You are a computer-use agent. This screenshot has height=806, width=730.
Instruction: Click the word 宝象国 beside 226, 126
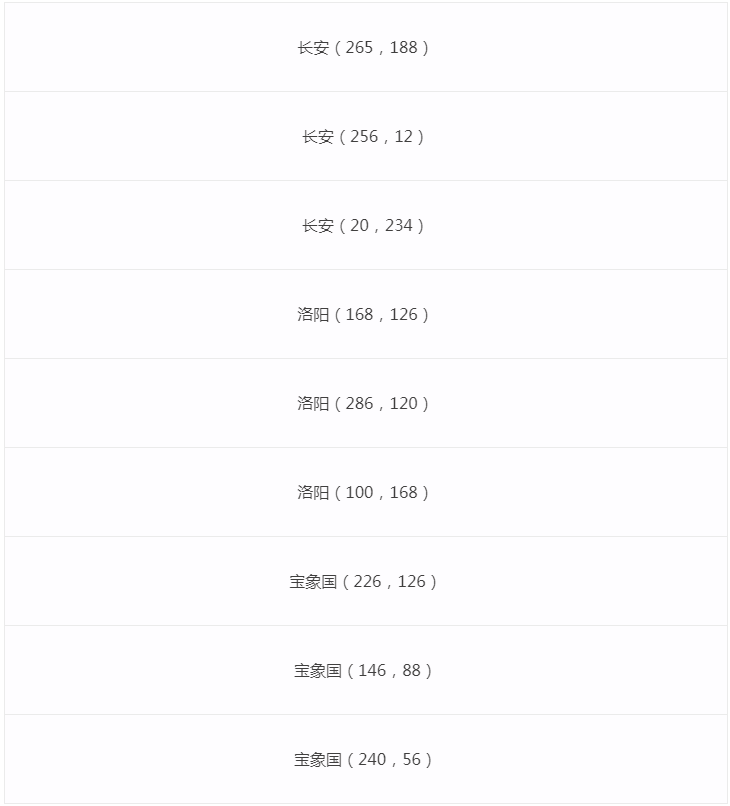pyautogui.click(x=313, y=582)
